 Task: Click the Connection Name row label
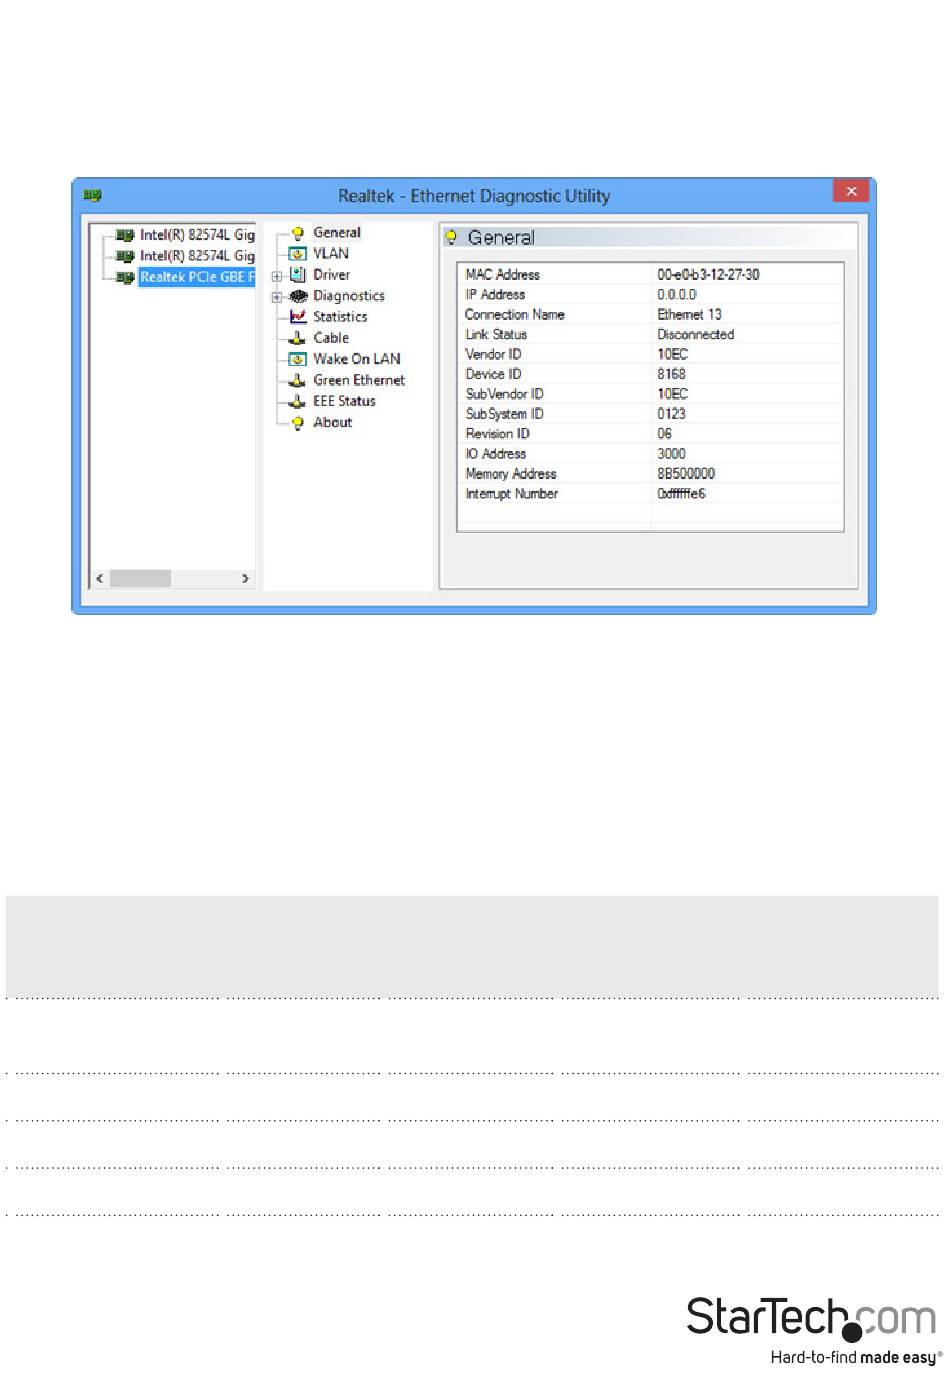[x=514, y=315]
